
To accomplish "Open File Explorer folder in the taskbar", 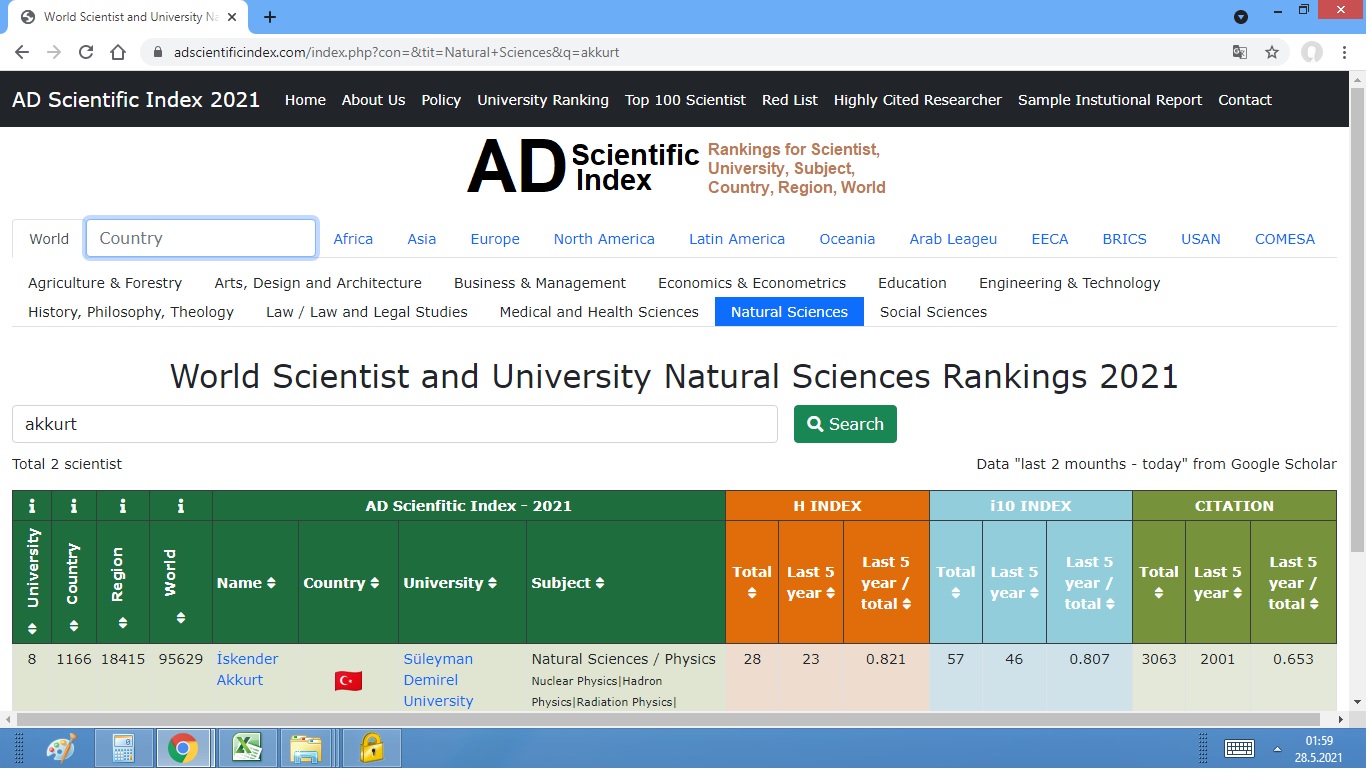I will (x=306, y=748).
